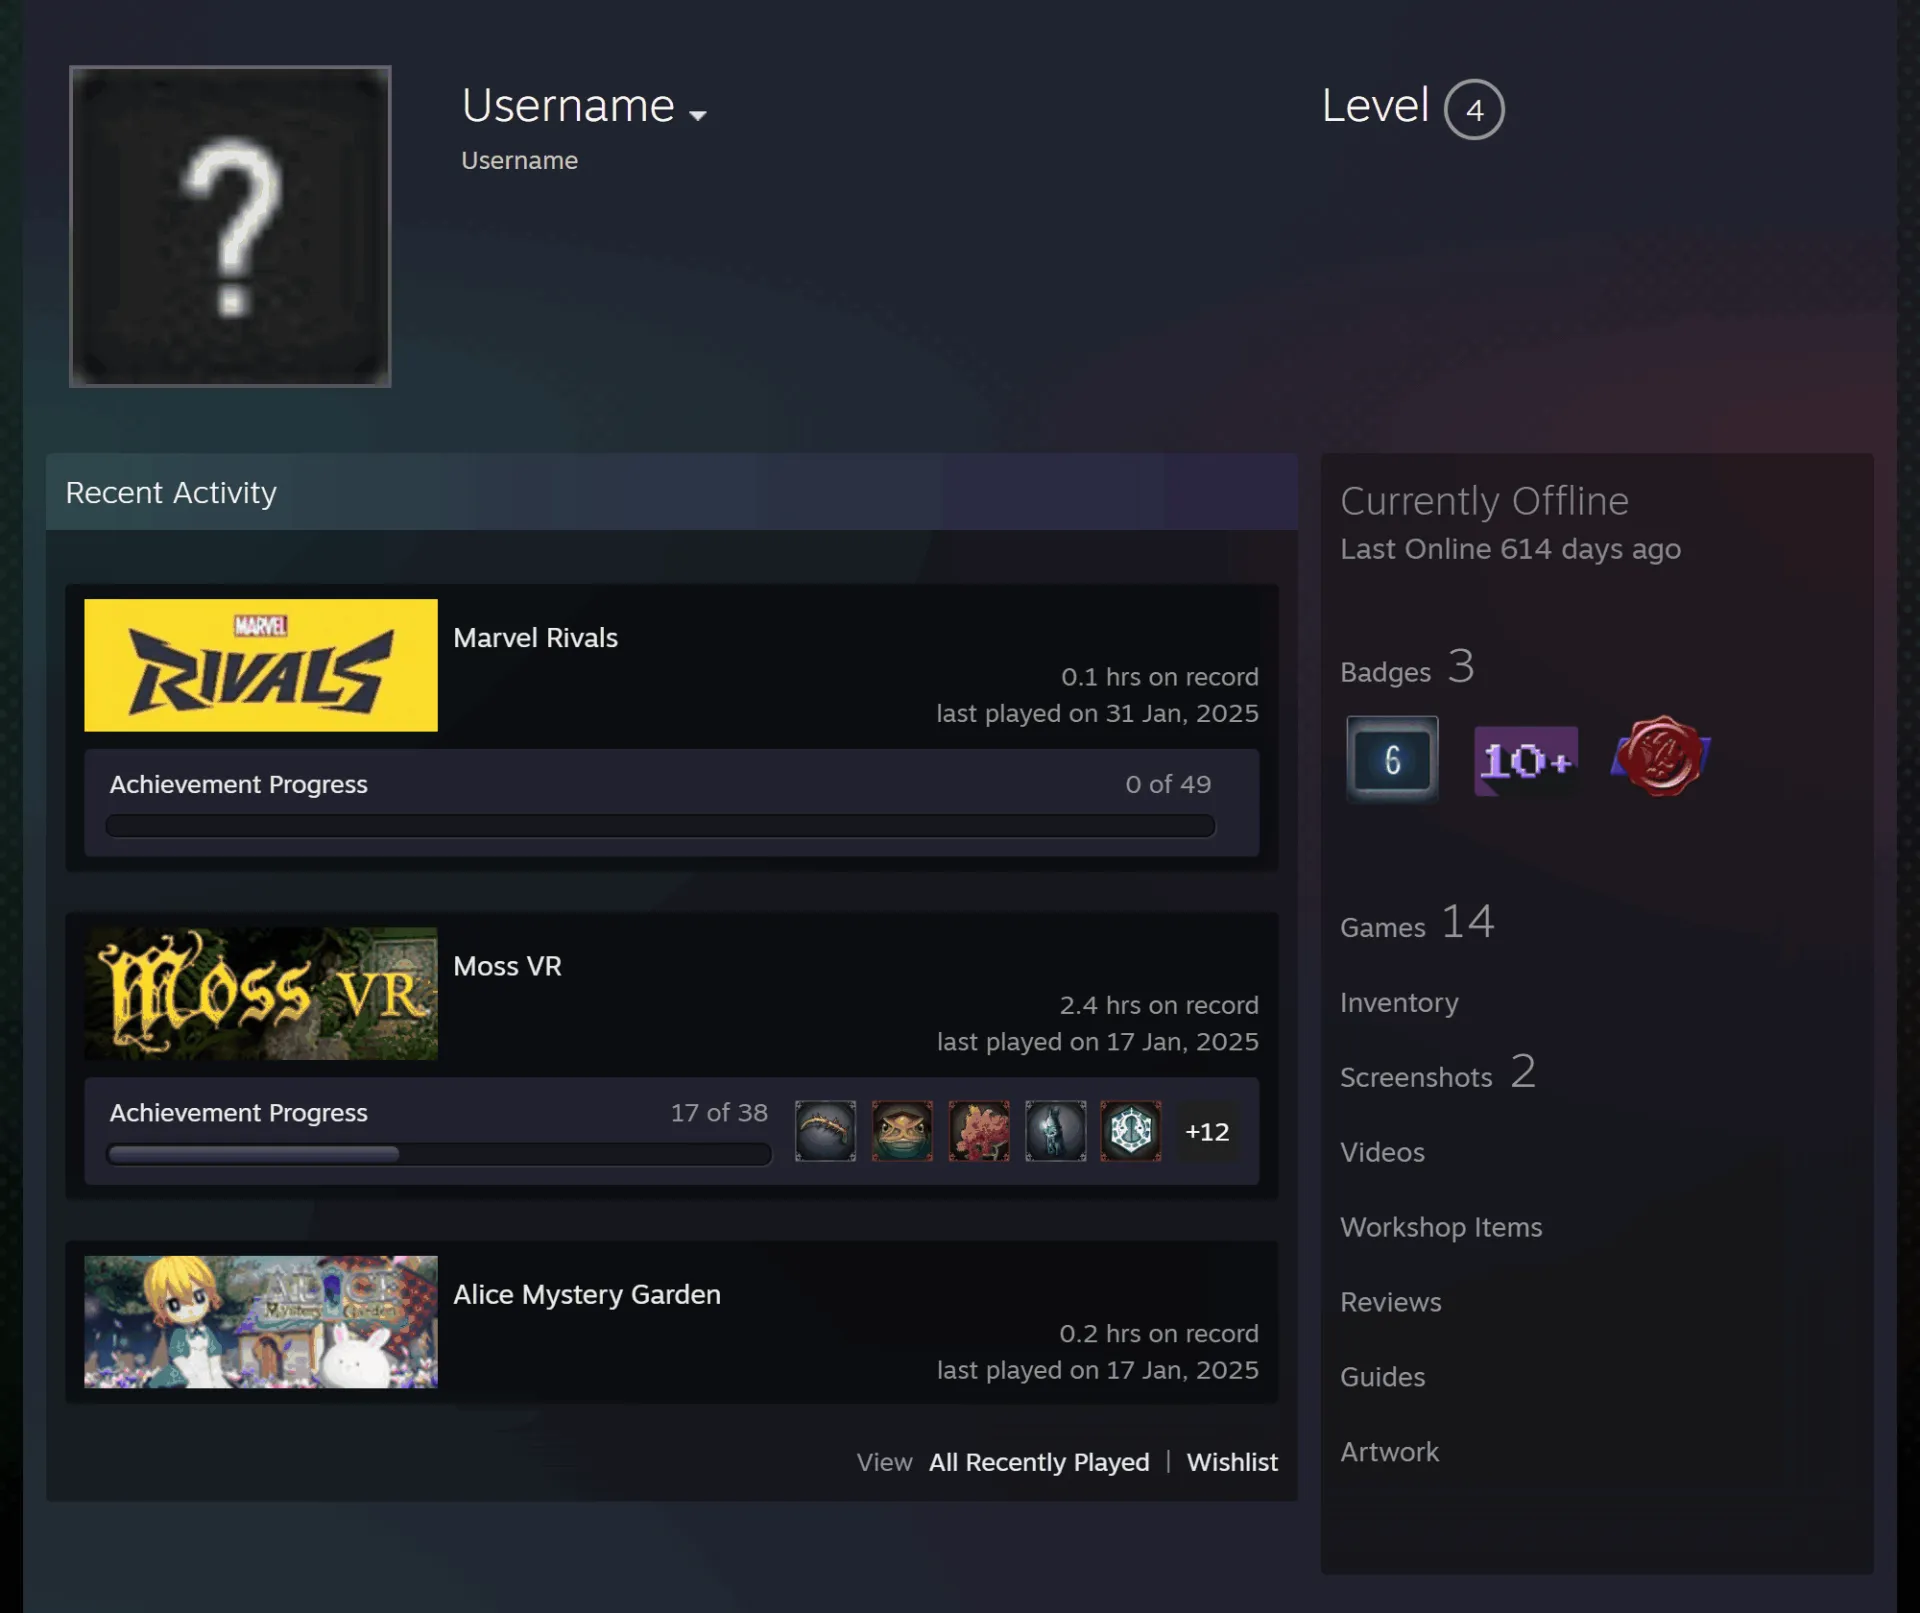Click the first Moss VR achievement icon
Viewport: 1920px width, 1613px height.
coord(825,1131)
